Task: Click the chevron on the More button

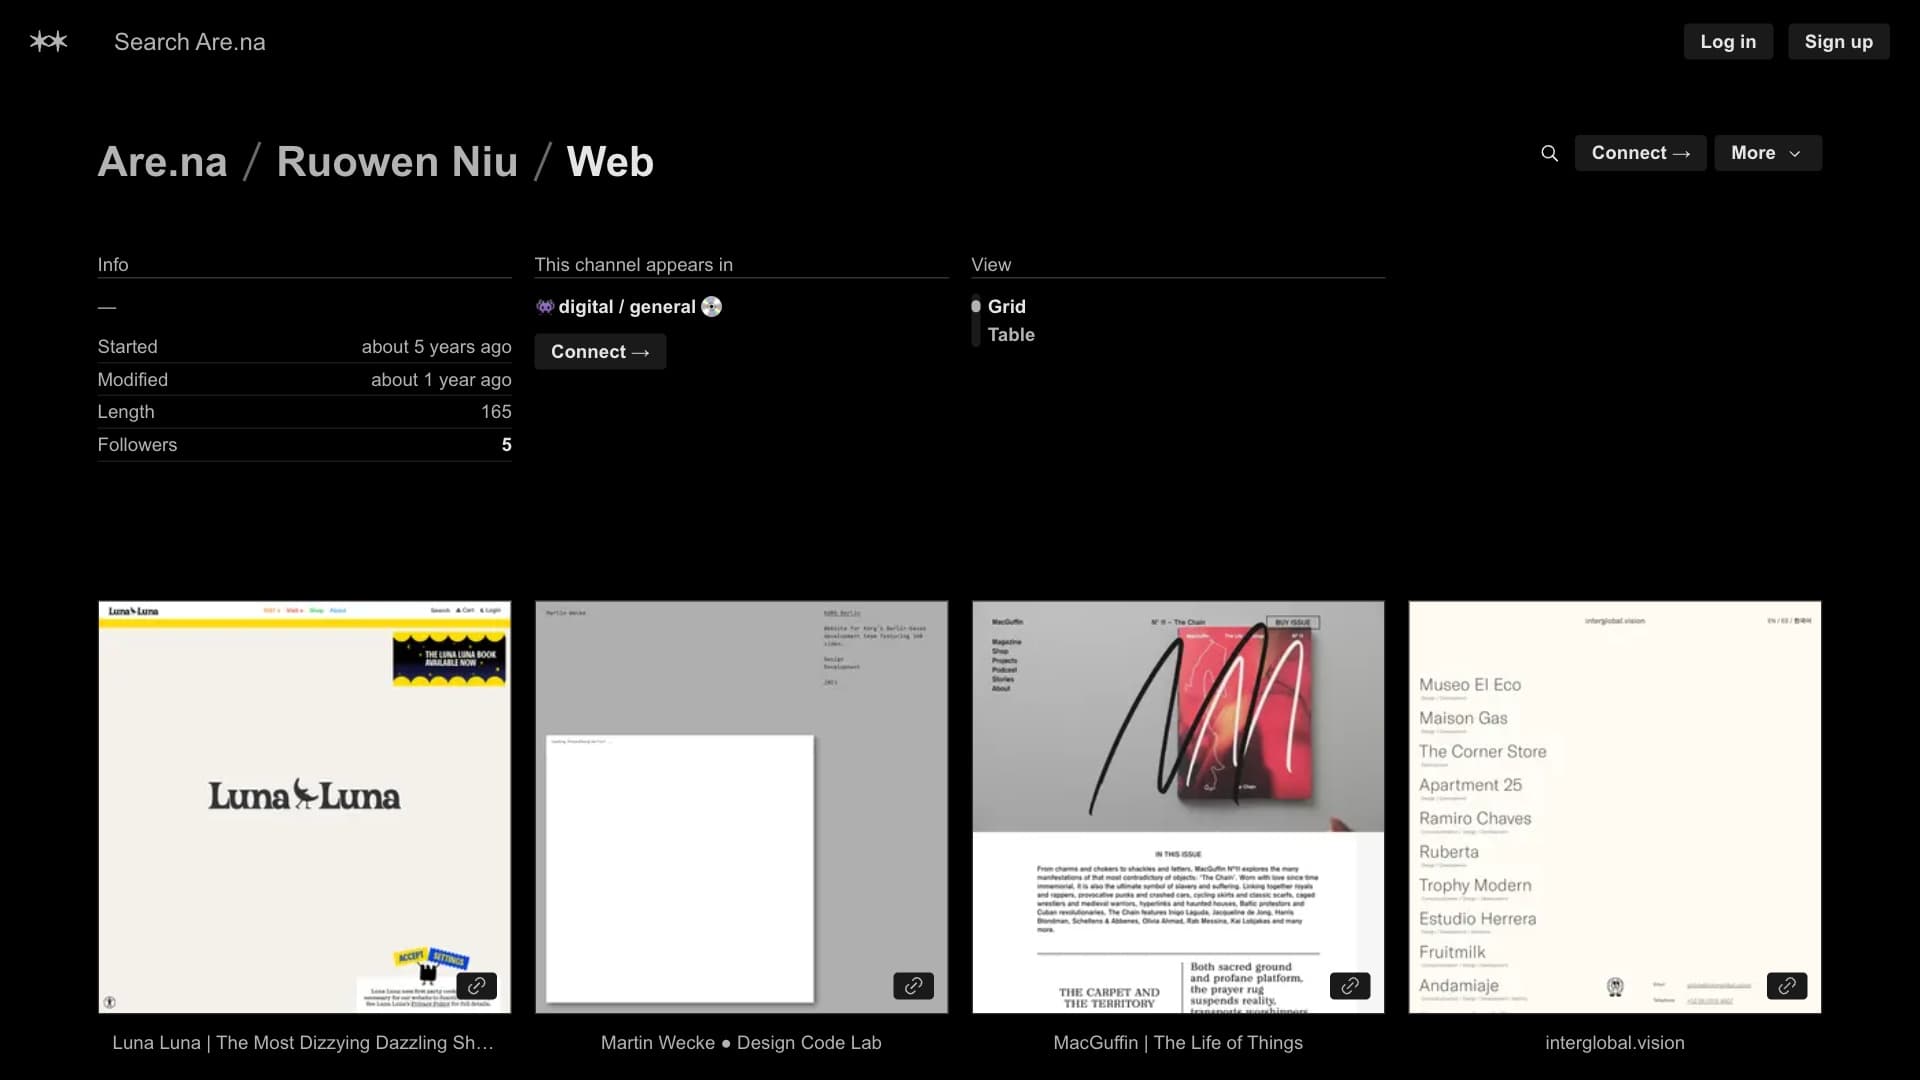Action: pyautogui.click(x=1795, y=154)
